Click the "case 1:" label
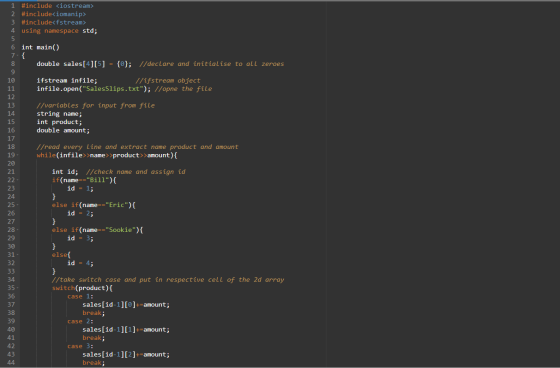 coord(80,297)
